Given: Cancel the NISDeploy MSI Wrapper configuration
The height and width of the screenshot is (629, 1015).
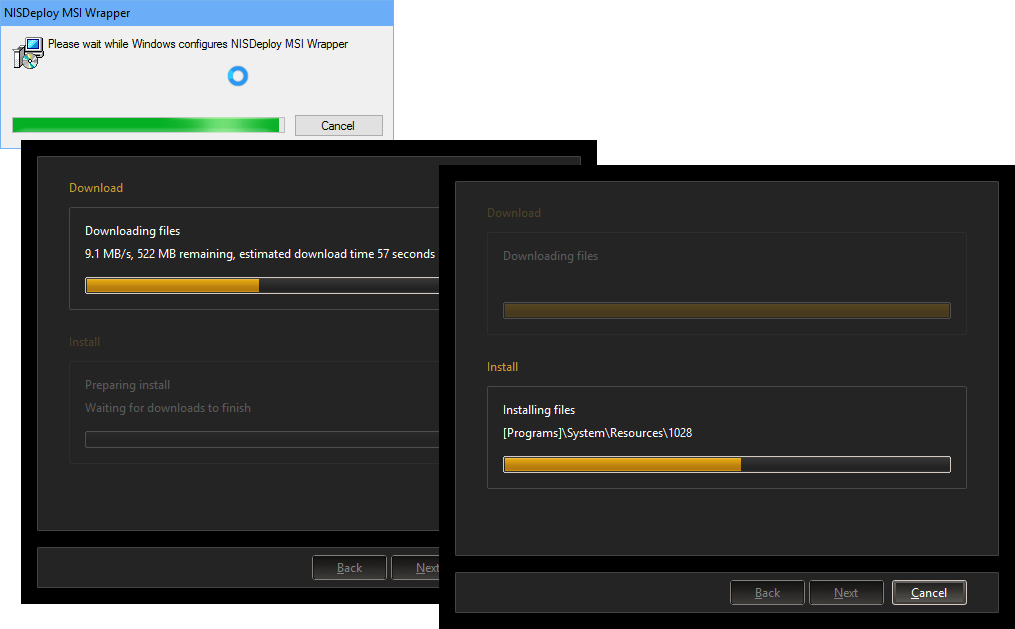Looking at the screenshot, I should (338, 125).
